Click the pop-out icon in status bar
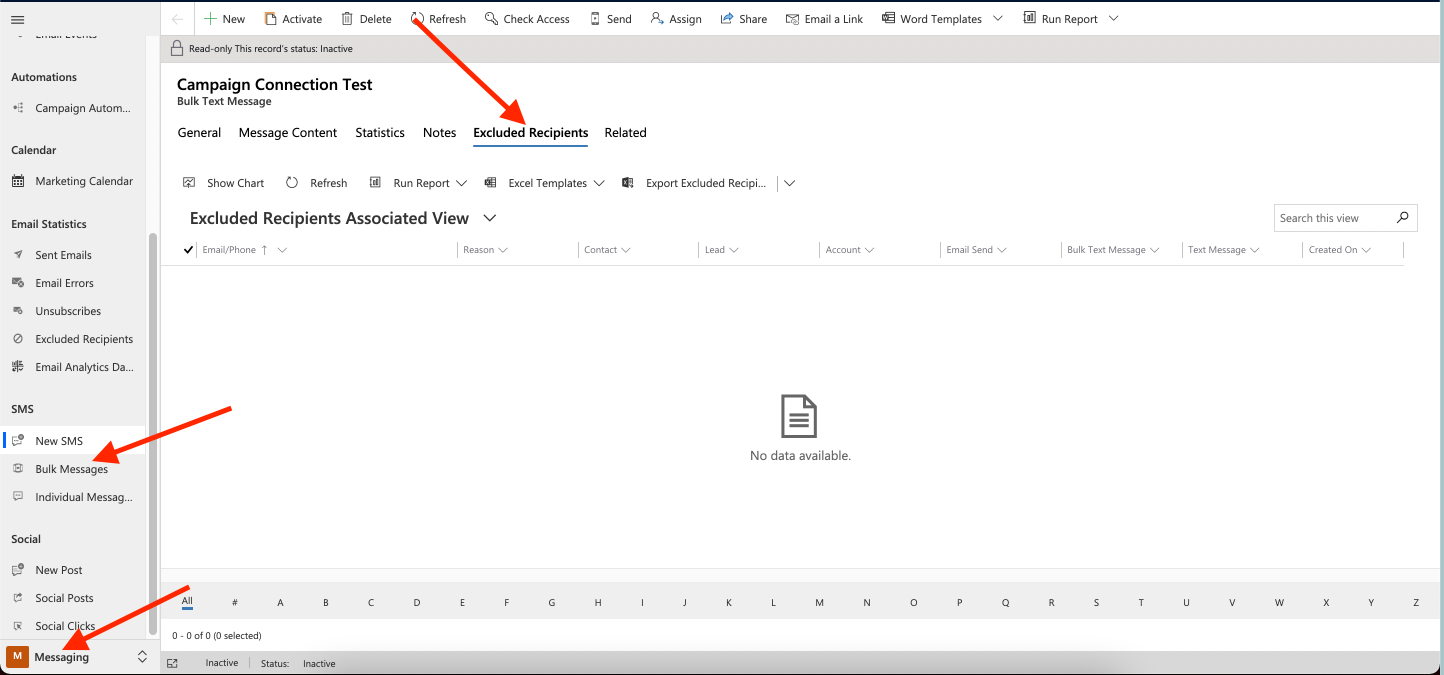1444x675 pixels. 172,663
